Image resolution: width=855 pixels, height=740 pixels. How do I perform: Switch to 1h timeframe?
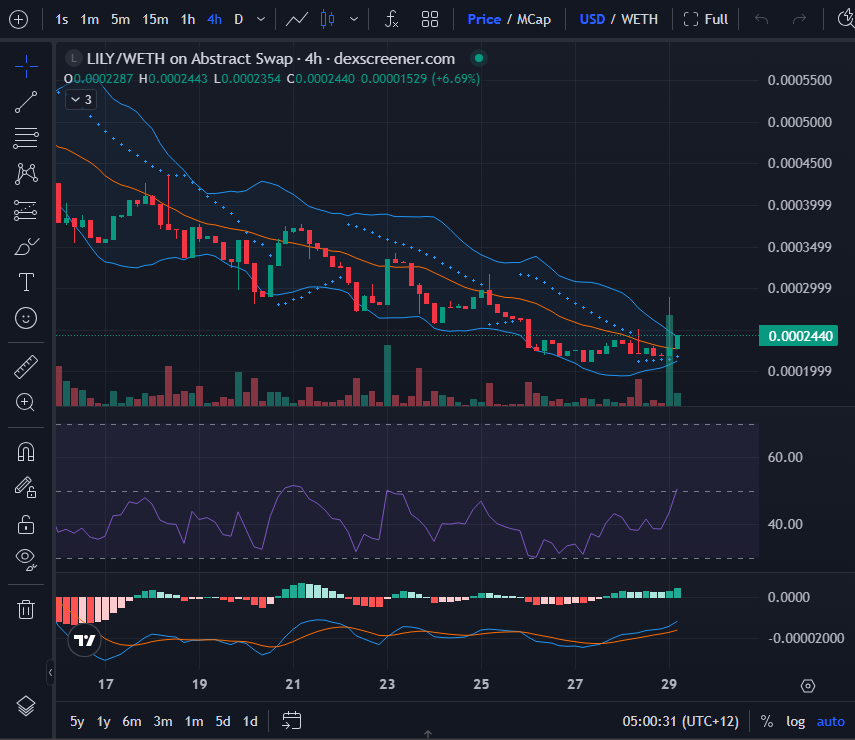[188, 20]
